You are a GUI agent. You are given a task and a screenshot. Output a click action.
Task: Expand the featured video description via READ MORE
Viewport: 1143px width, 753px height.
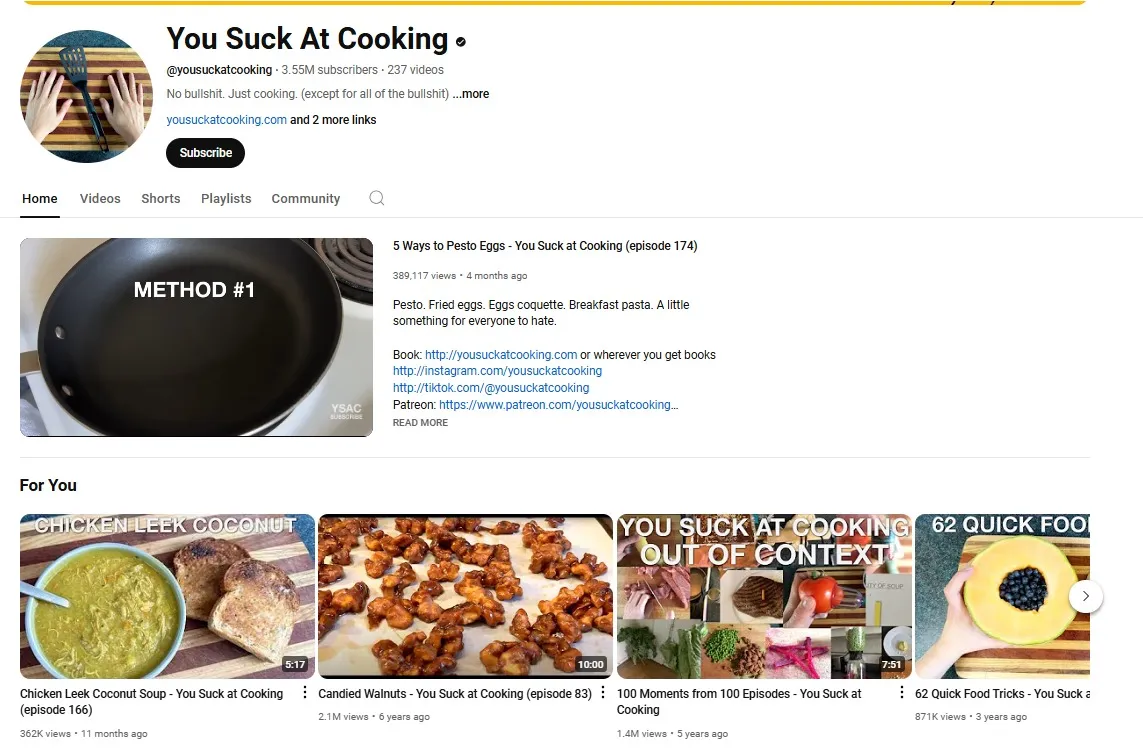pyautogui.click(x=420, y=422)
